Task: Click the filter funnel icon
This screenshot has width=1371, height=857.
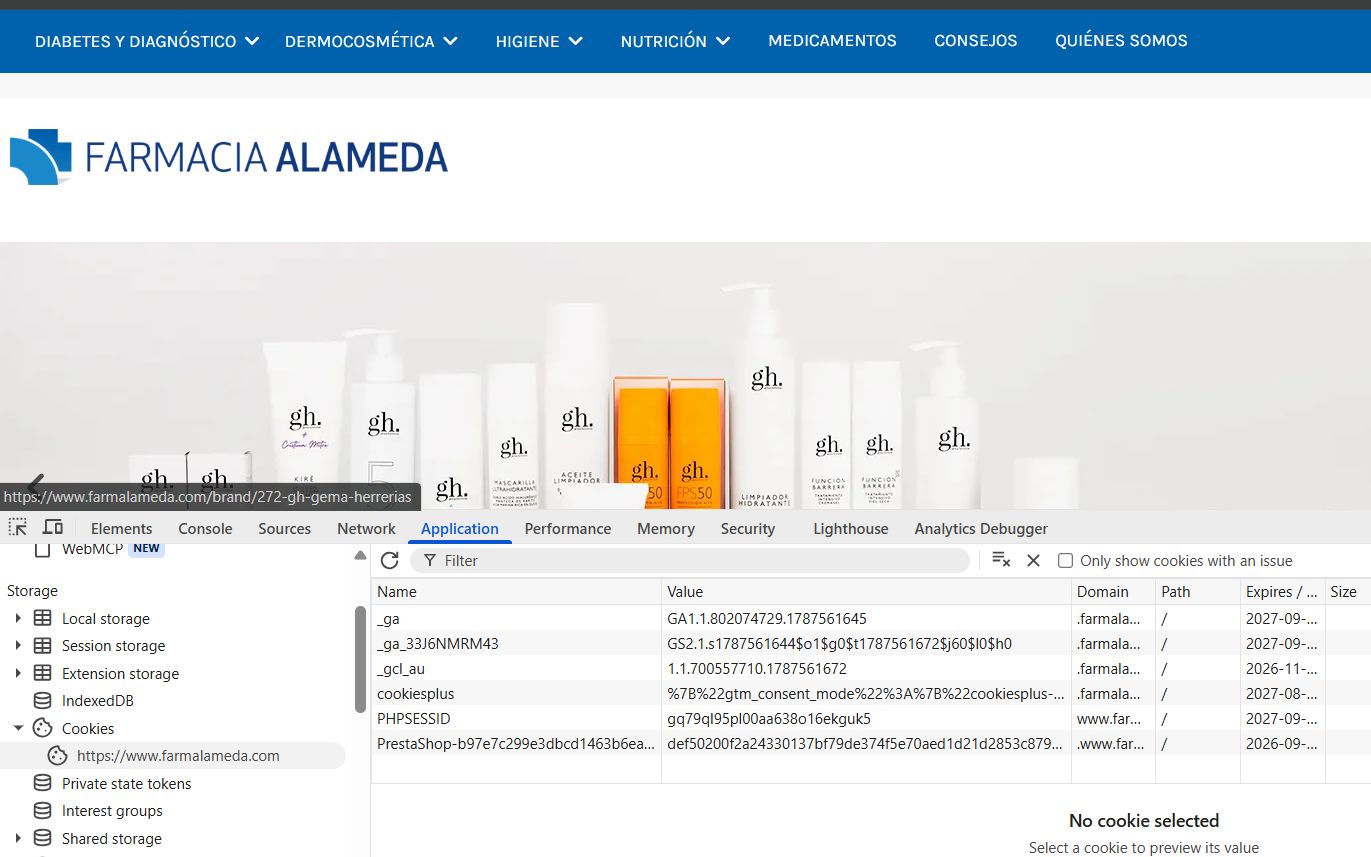Action: point(430,561)
